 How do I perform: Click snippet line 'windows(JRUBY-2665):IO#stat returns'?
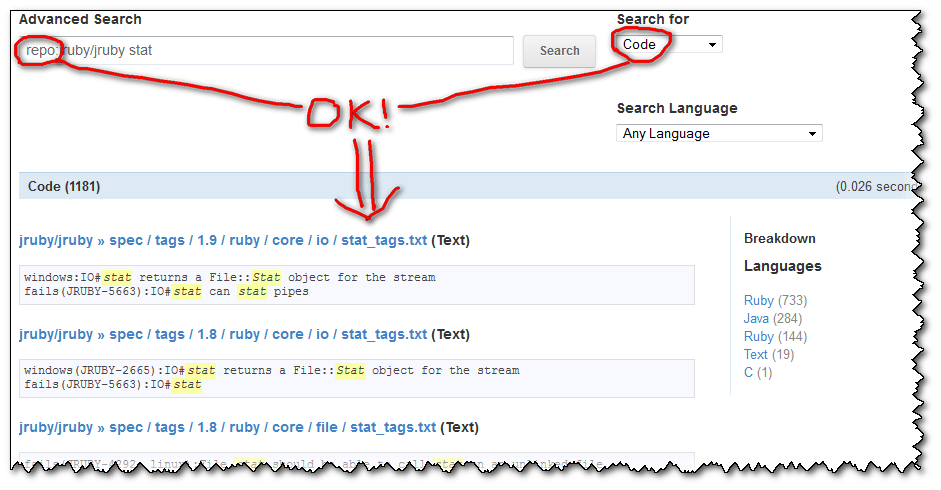coord(272,371)
